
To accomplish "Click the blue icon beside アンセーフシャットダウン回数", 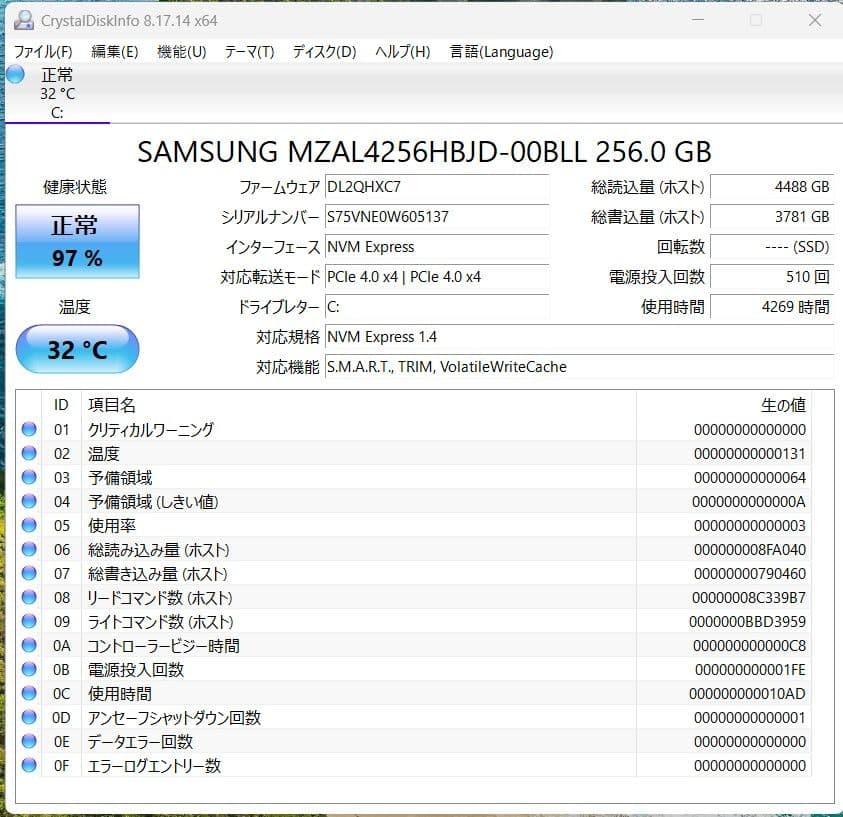I will pyautogui.click(x=30, y=717).
